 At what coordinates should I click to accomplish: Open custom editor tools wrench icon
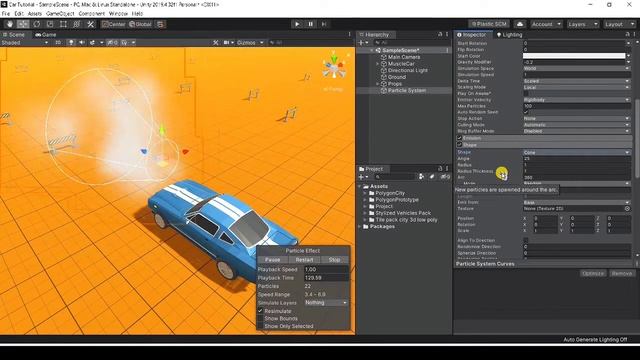tap(90, 24)
